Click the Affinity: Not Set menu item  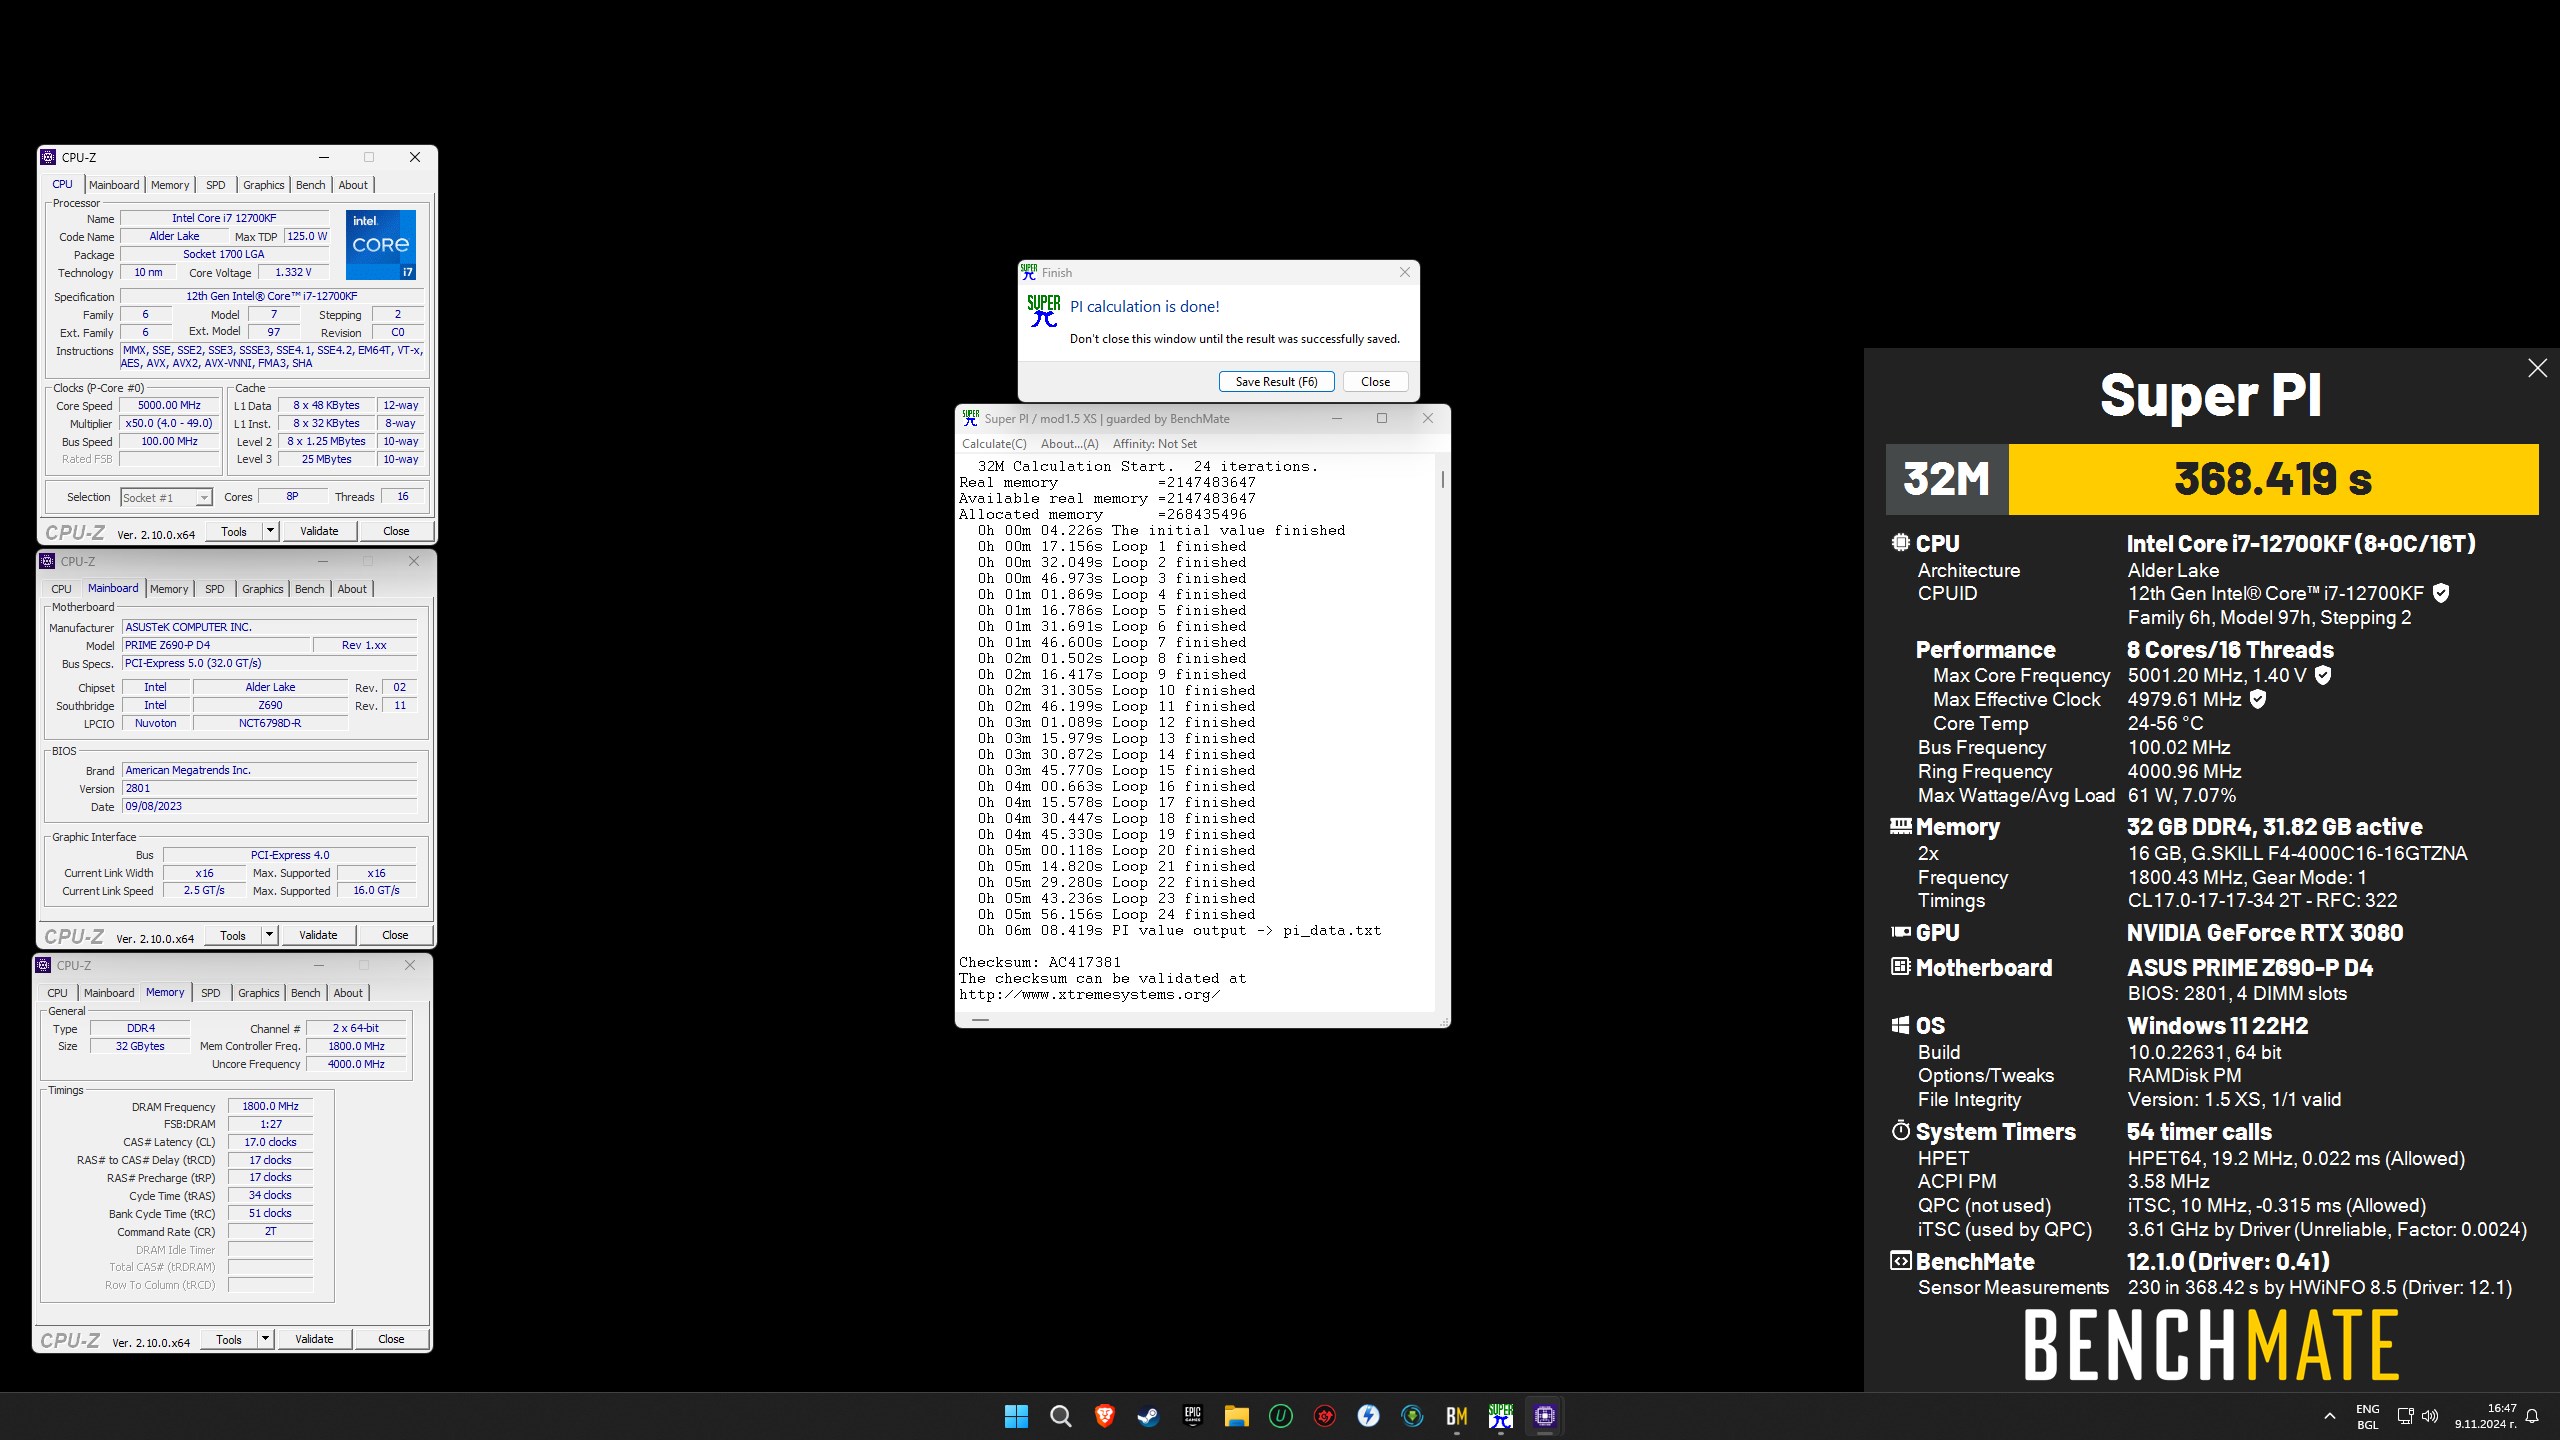click(x=1154, y=444)
